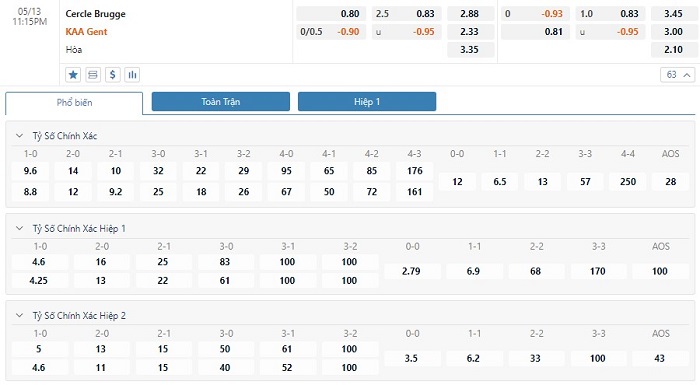Select first-half handicap odds -0.93

coord(535,14)
